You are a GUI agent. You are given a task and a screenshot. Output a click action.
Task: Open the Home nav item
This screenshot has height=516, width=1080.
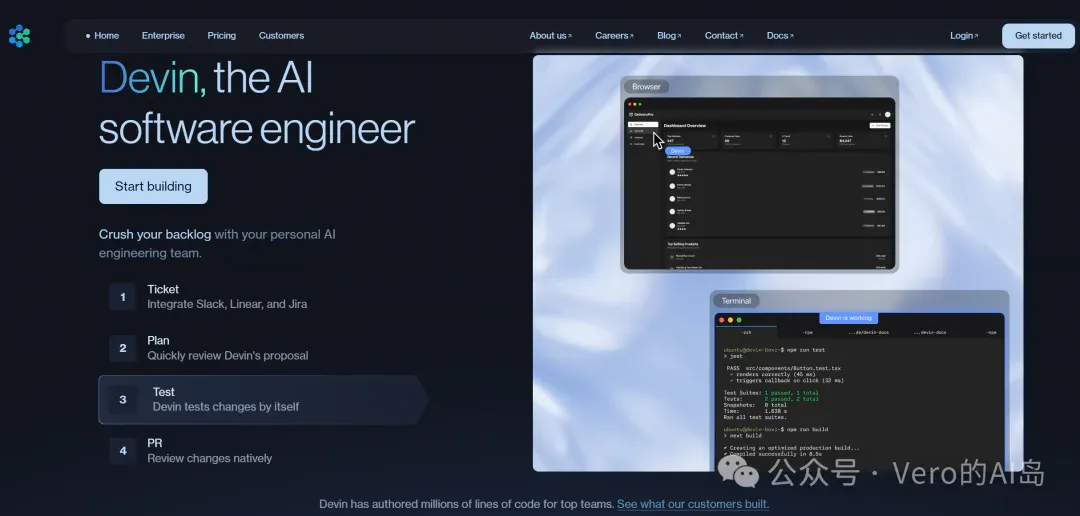[x=103, y=36]
